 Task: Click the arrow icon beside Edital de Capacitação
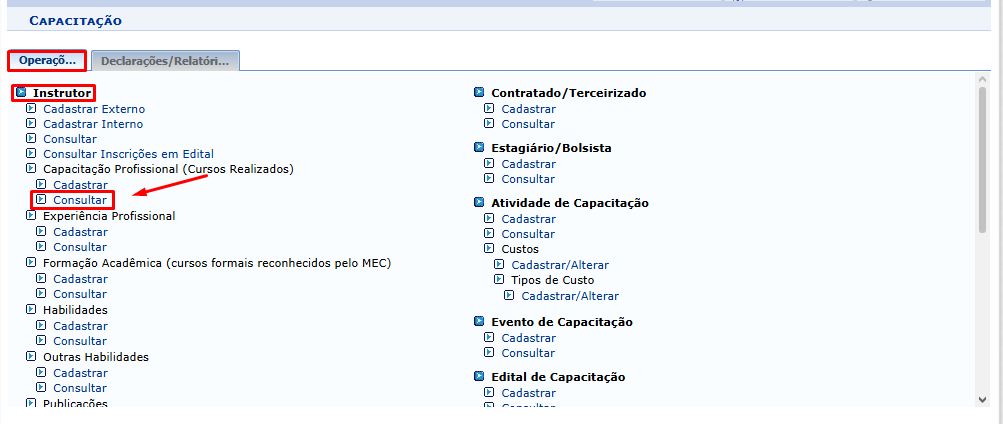479,377
